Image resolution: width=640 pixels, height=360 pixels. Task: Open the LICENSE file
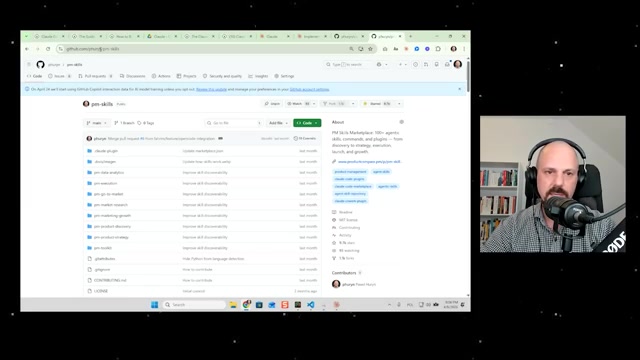[101, 291]
